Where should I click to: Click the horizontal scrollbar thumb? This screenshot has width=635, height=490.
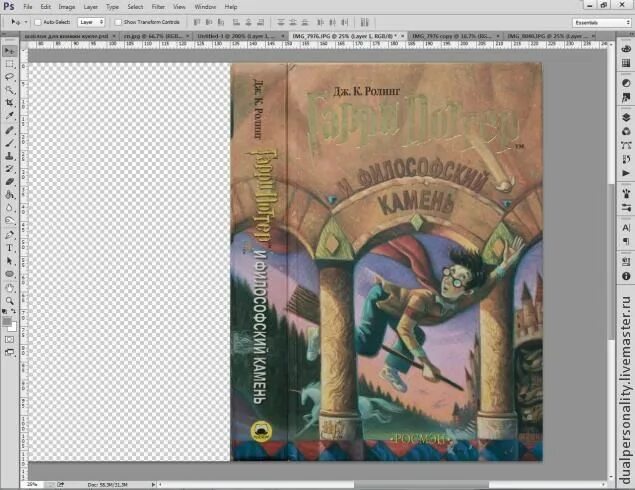coord(421,484)
